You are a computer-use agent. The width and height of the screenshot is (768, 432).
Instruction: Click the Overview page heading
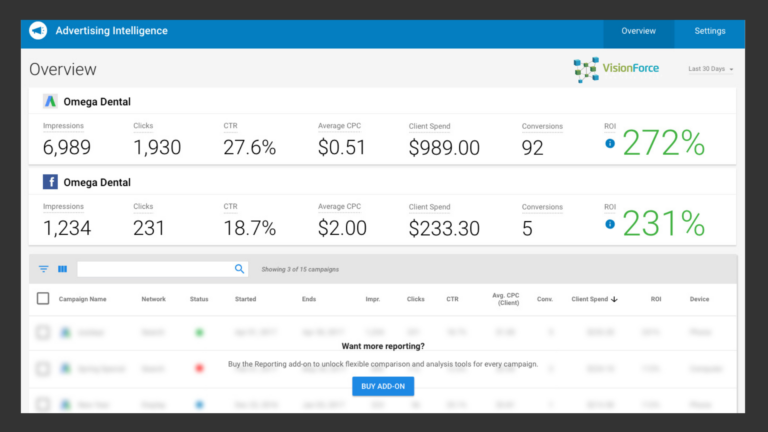pos(63,69)
